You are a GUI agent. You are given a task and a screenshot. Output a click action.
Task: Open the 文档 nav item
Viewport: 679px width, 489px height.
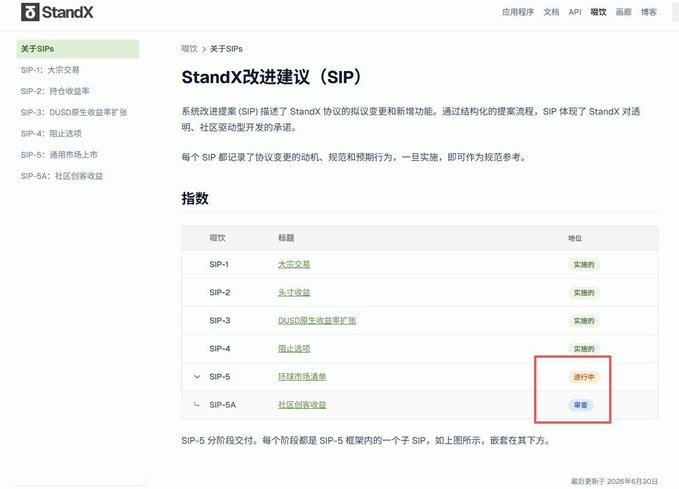point(551,12)
